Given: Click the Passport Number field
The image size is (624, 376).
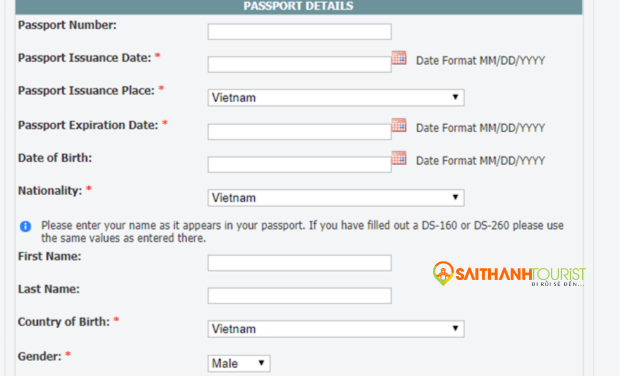Looking at the screenshot, I should coord(299,32).
